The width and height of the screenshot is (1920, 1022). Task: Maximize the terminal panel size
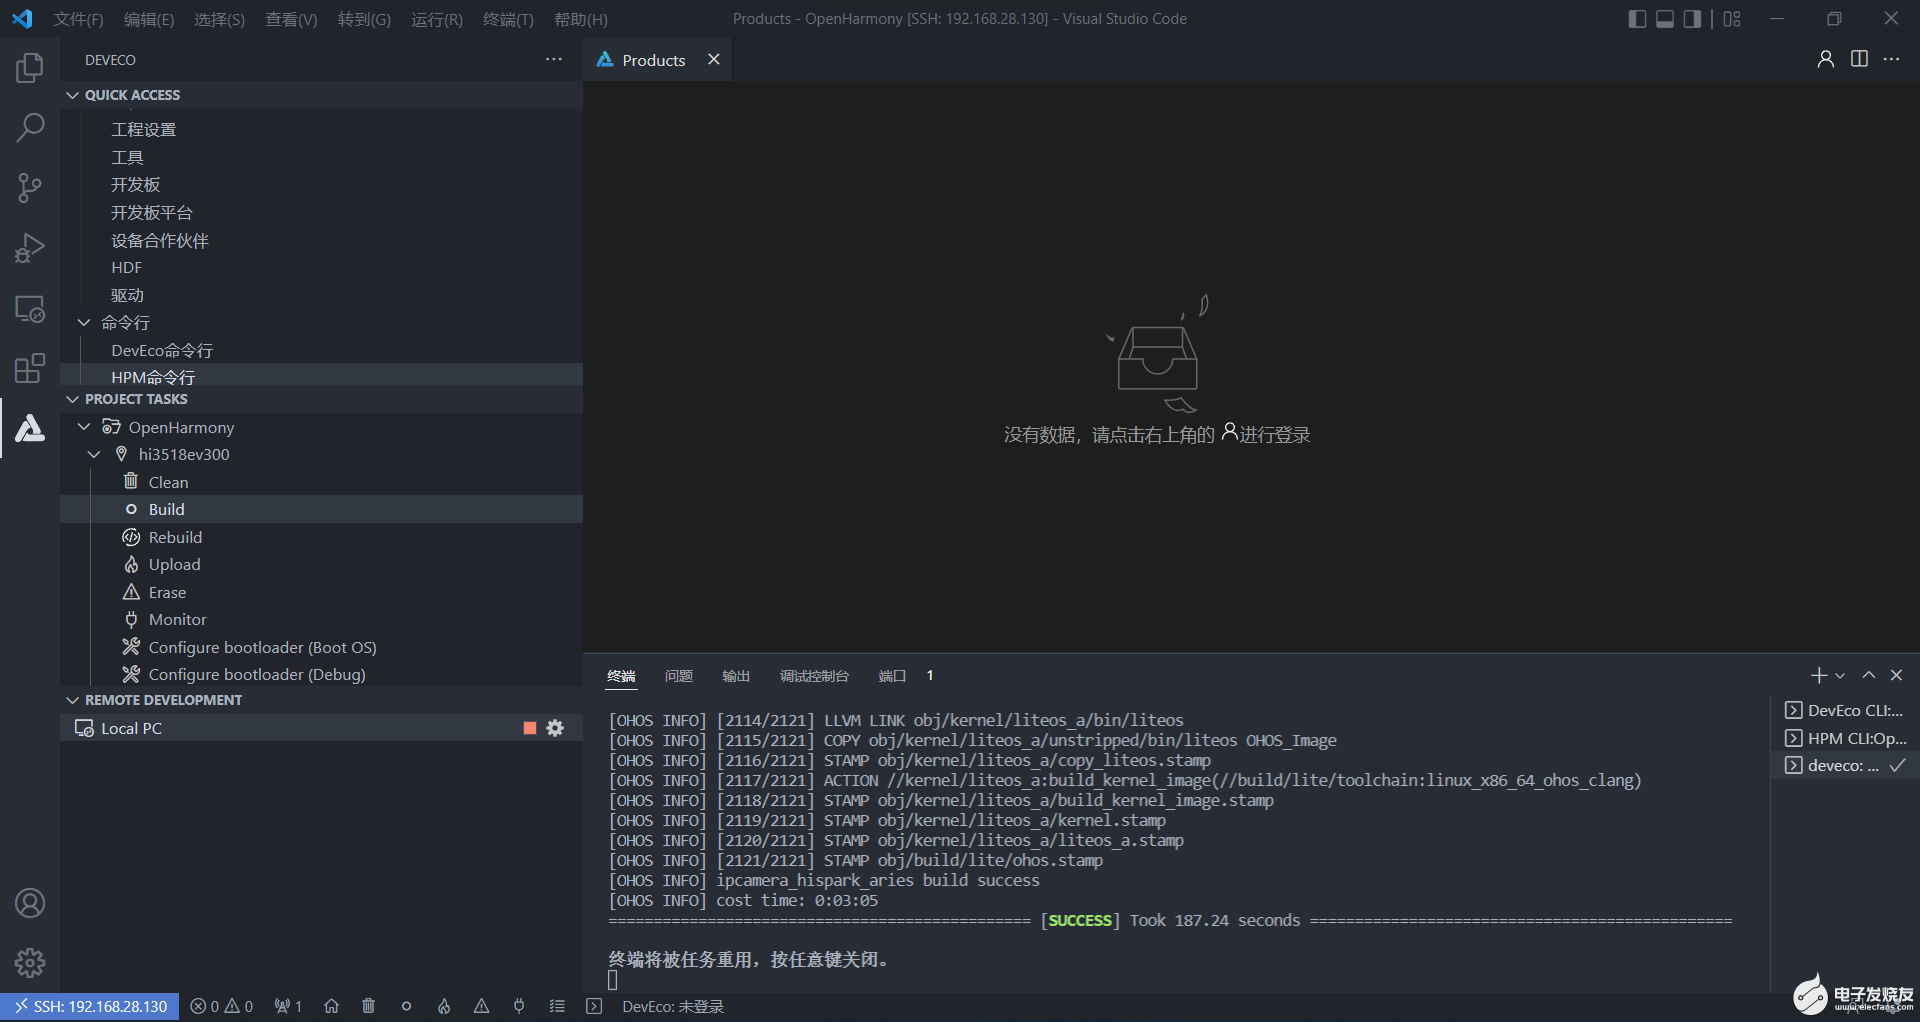click(1868, 676)
